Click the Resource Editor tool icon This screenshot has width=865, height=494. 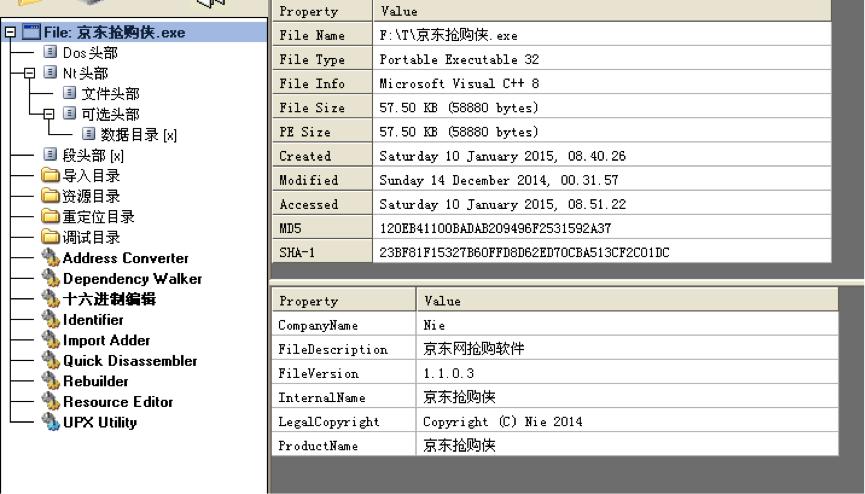click(50, 402)
